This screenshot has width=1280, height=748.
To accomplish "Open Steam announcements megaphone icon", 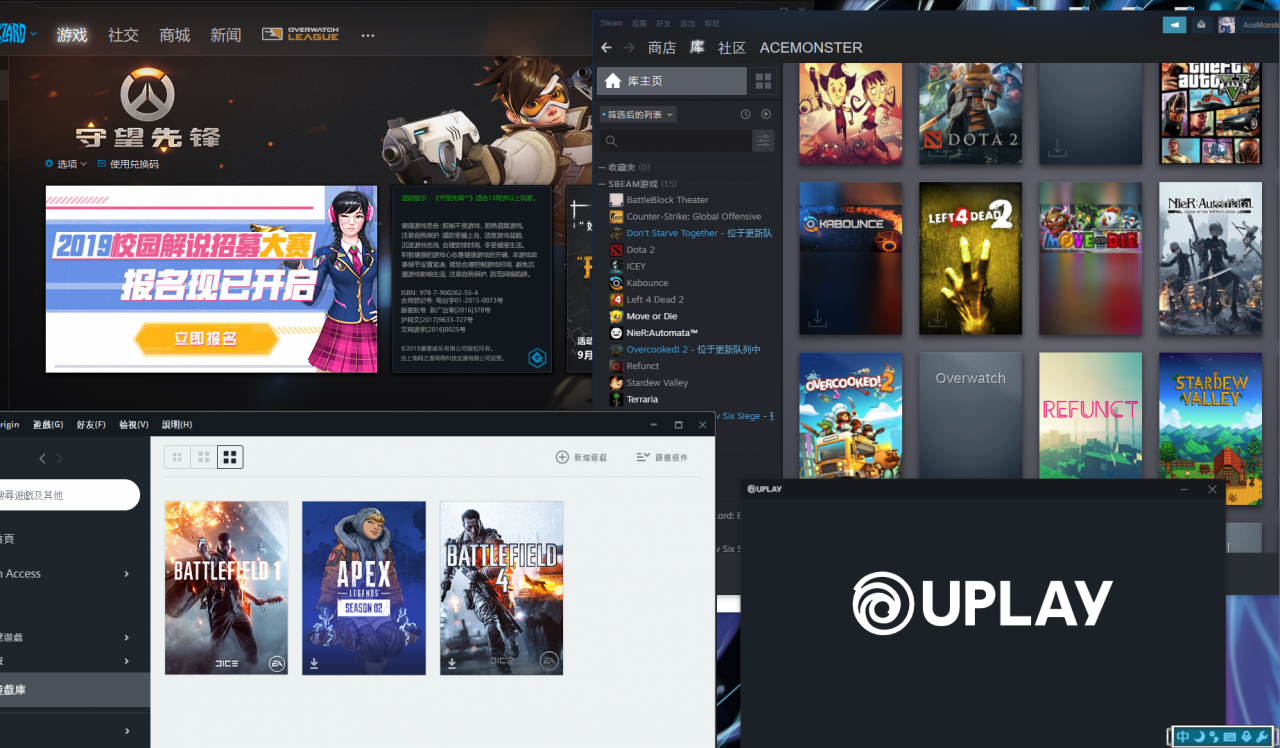I will pos(1174,25).
